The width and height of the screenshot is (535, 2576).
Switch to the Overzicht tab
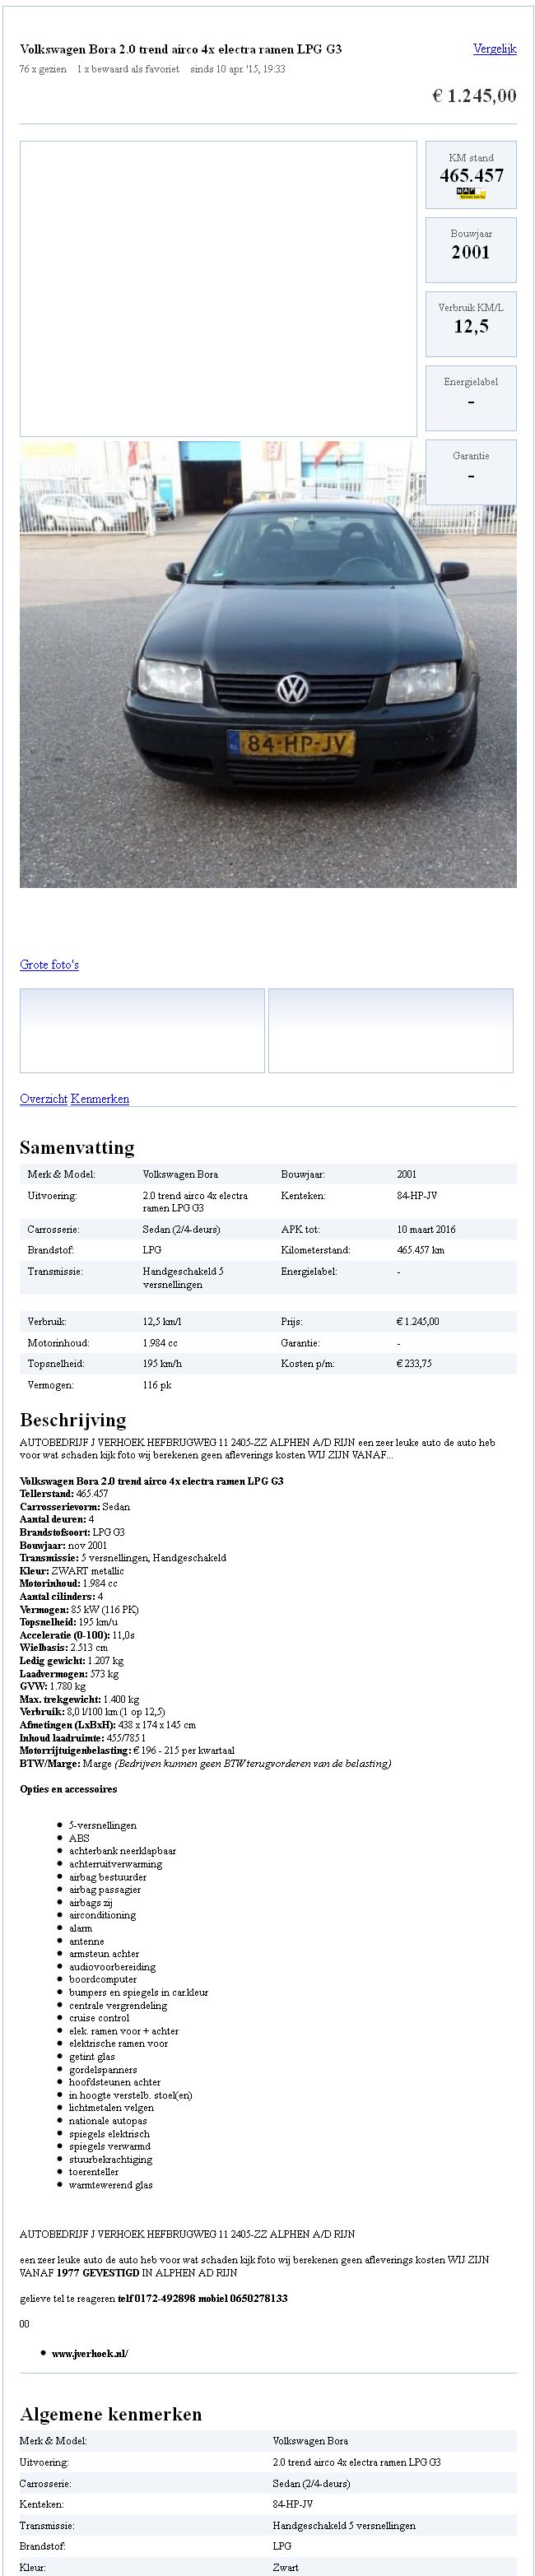[x=43, y=1098]
